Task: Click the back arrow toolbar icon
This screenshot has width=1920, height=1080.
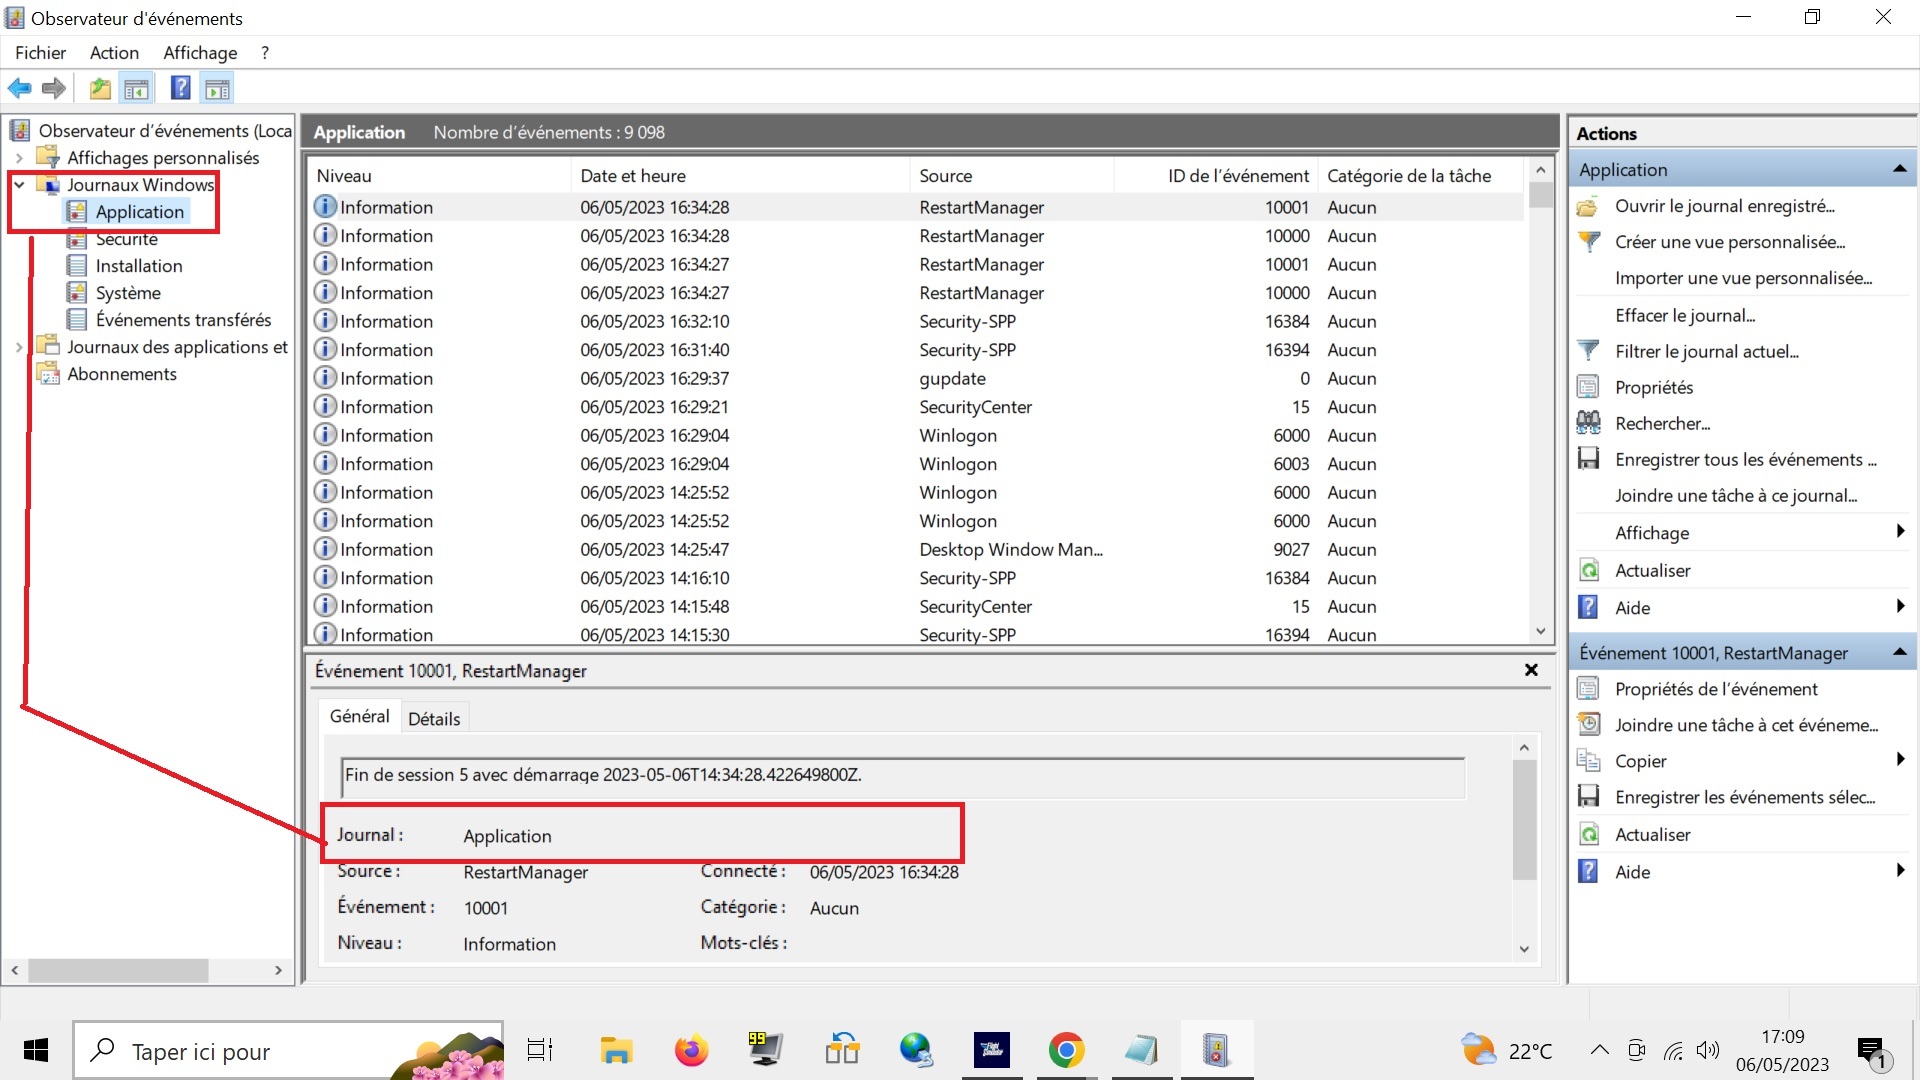Action: point(19,89)
